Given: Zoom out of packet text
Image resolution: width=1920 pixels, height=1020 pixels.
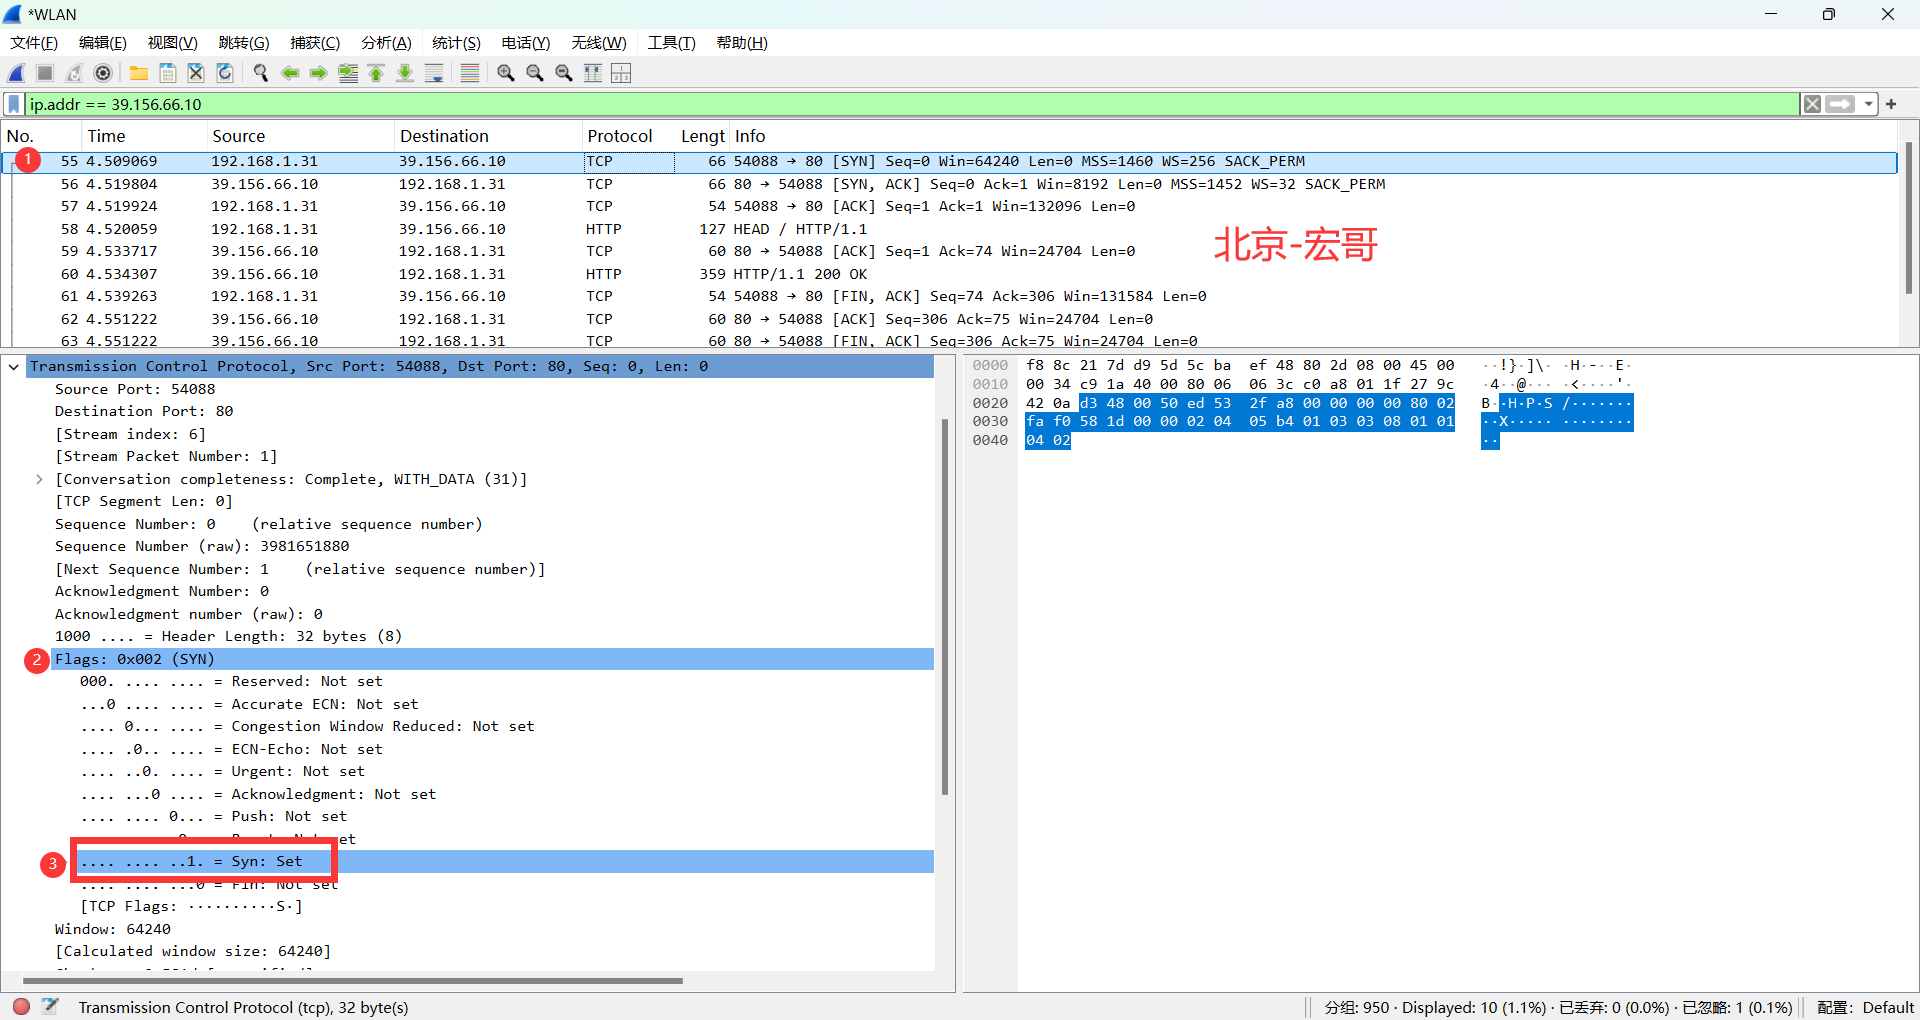Looking at the screenshot, I should (x=535, y=73).
